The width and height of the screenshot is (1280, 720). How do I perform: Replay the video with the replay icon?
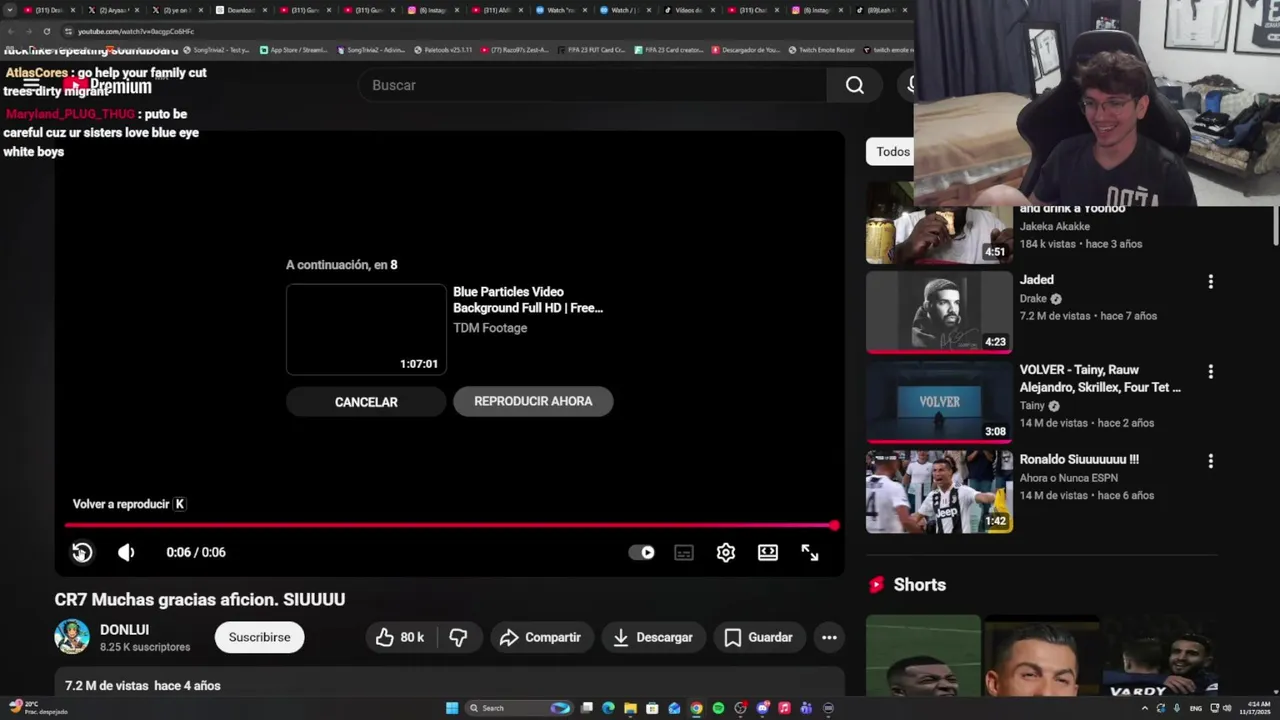(82, 552)
